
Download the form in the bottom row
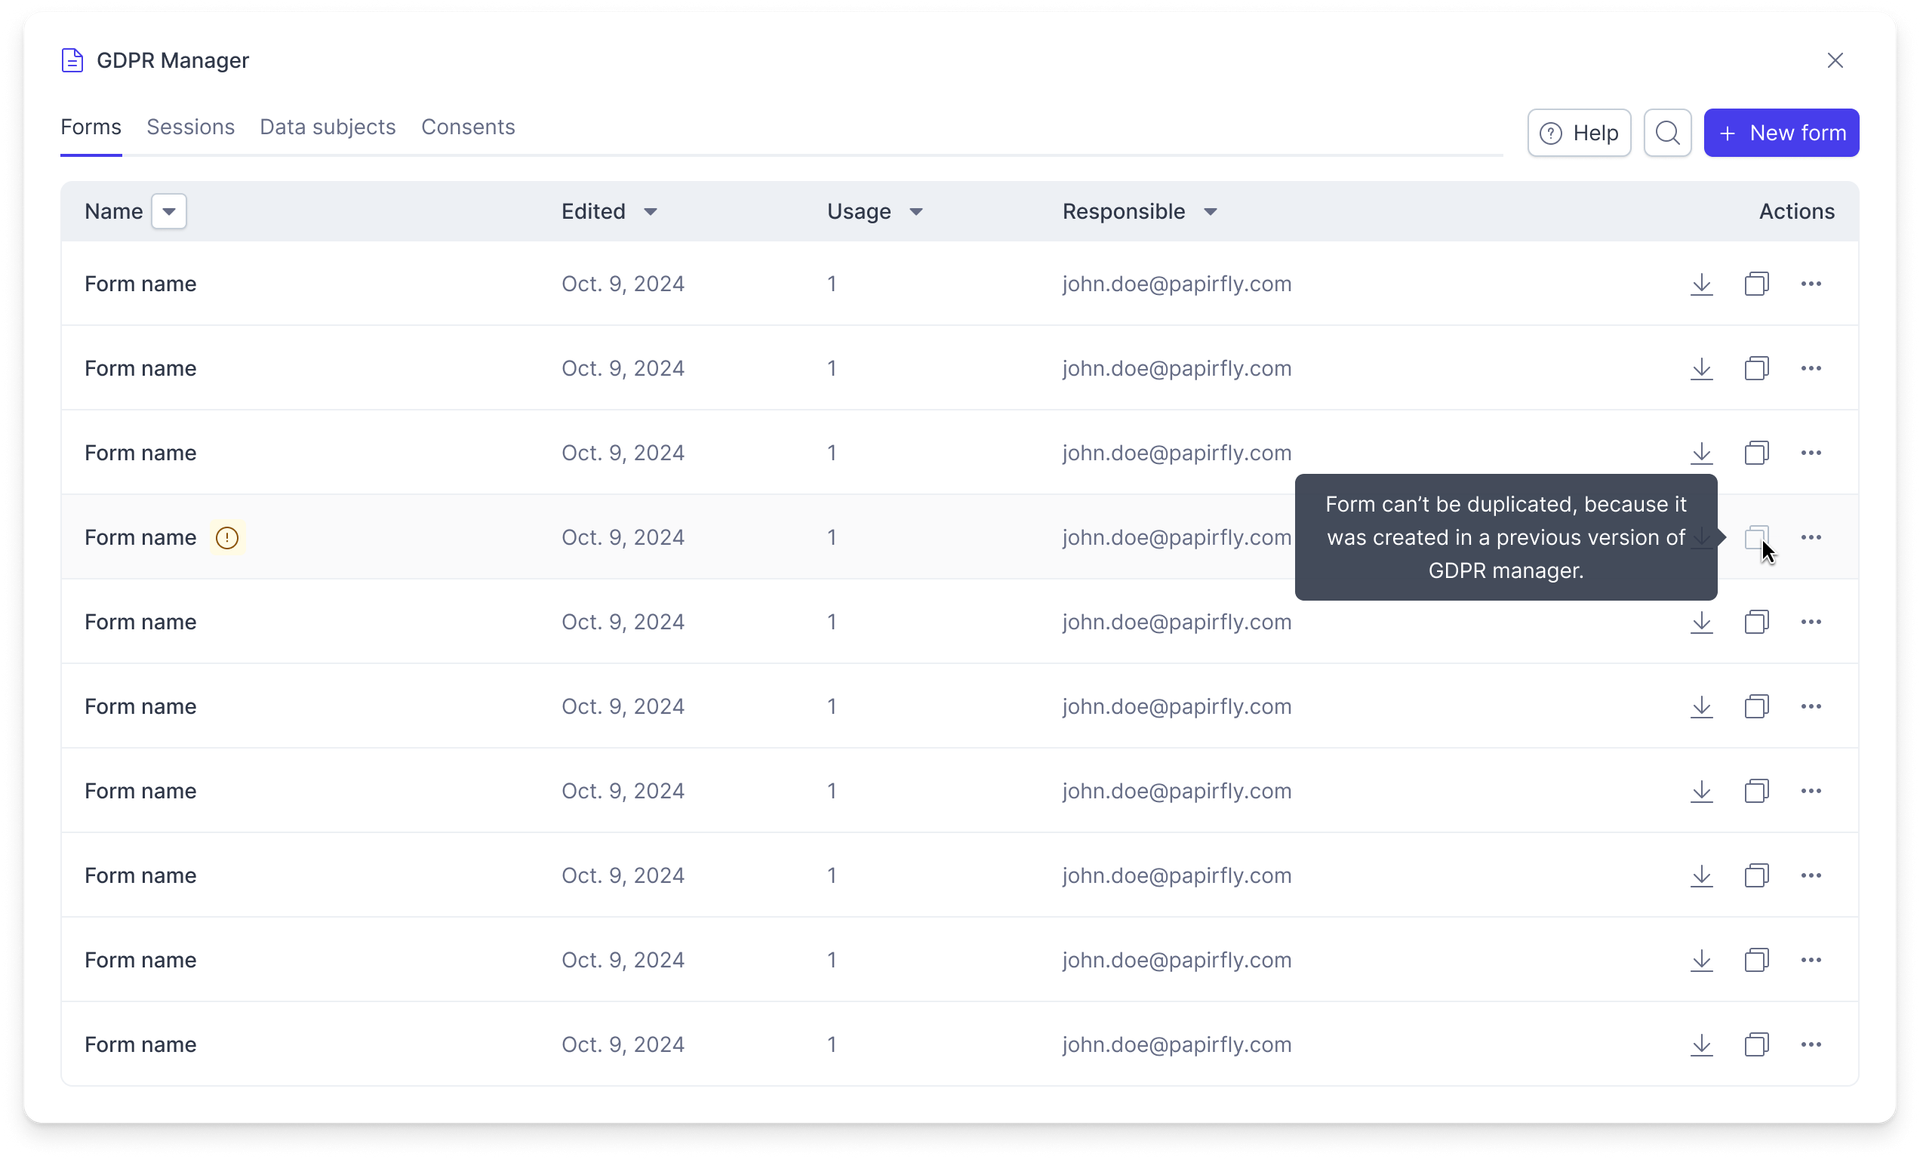point(1702,1045)
